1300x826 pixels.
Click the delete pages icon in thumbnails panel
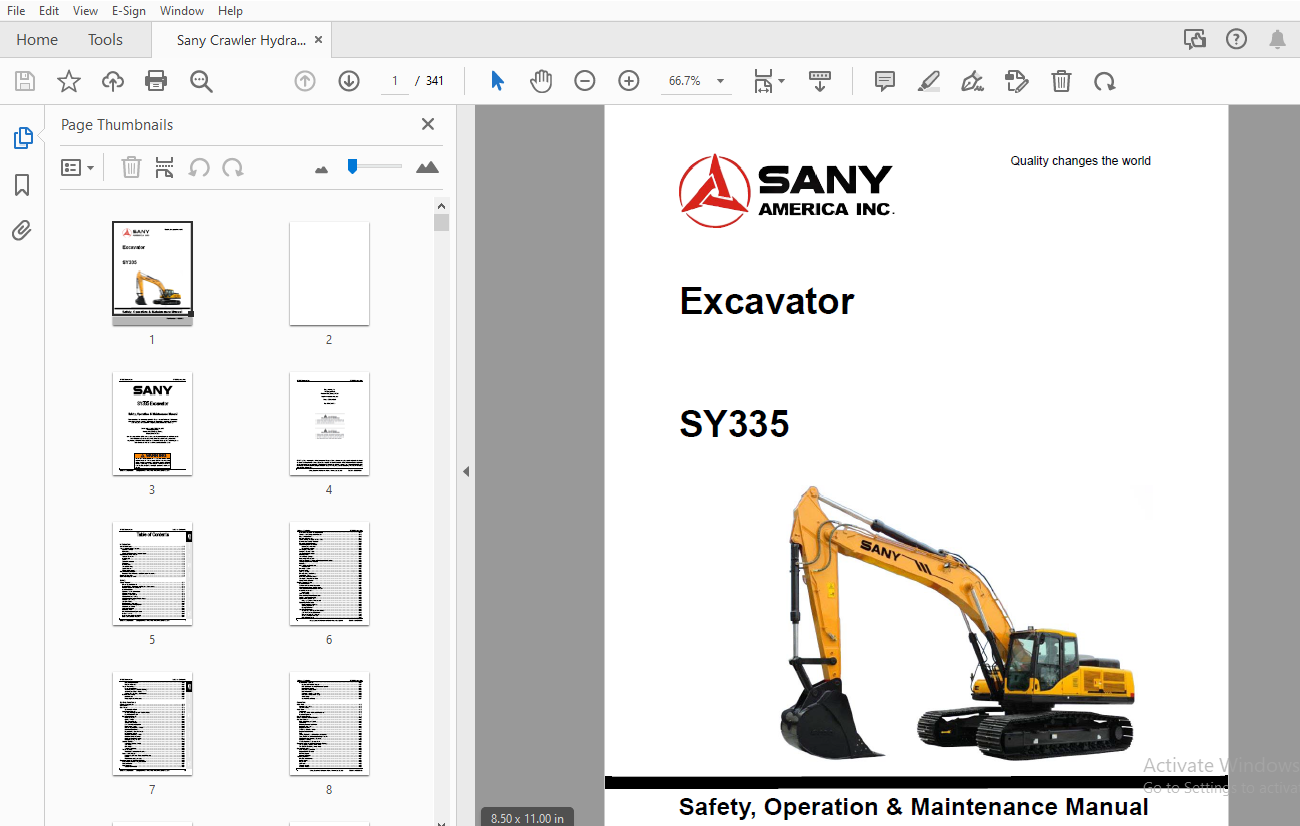click(131, 167)
